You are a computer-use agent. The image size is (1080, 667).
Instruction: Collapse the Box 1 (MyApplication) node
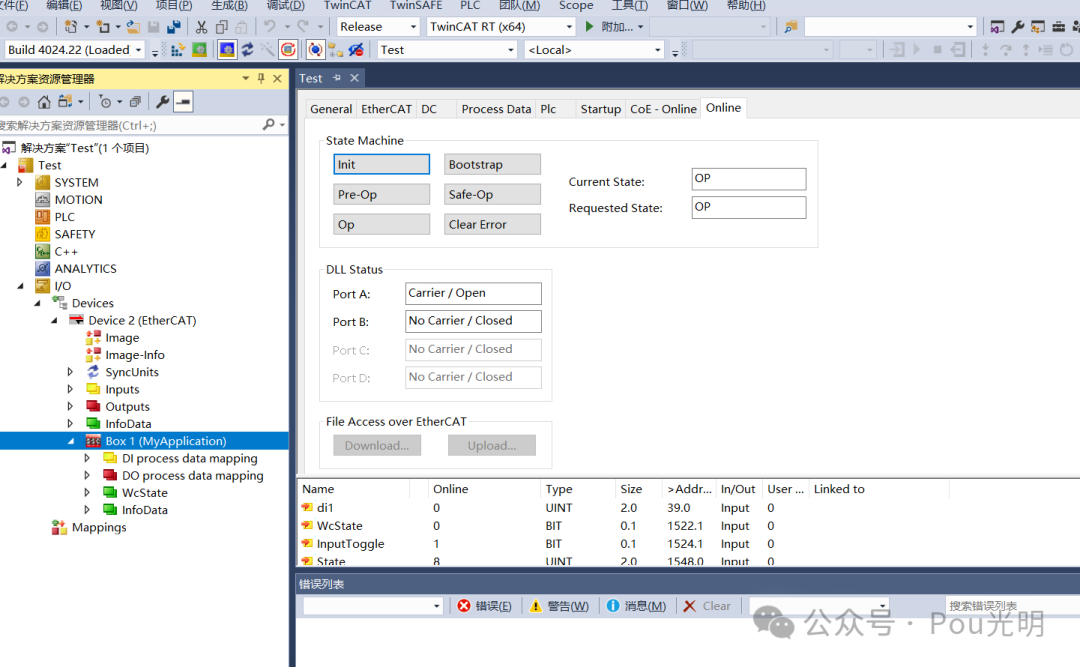click(71, 441)
